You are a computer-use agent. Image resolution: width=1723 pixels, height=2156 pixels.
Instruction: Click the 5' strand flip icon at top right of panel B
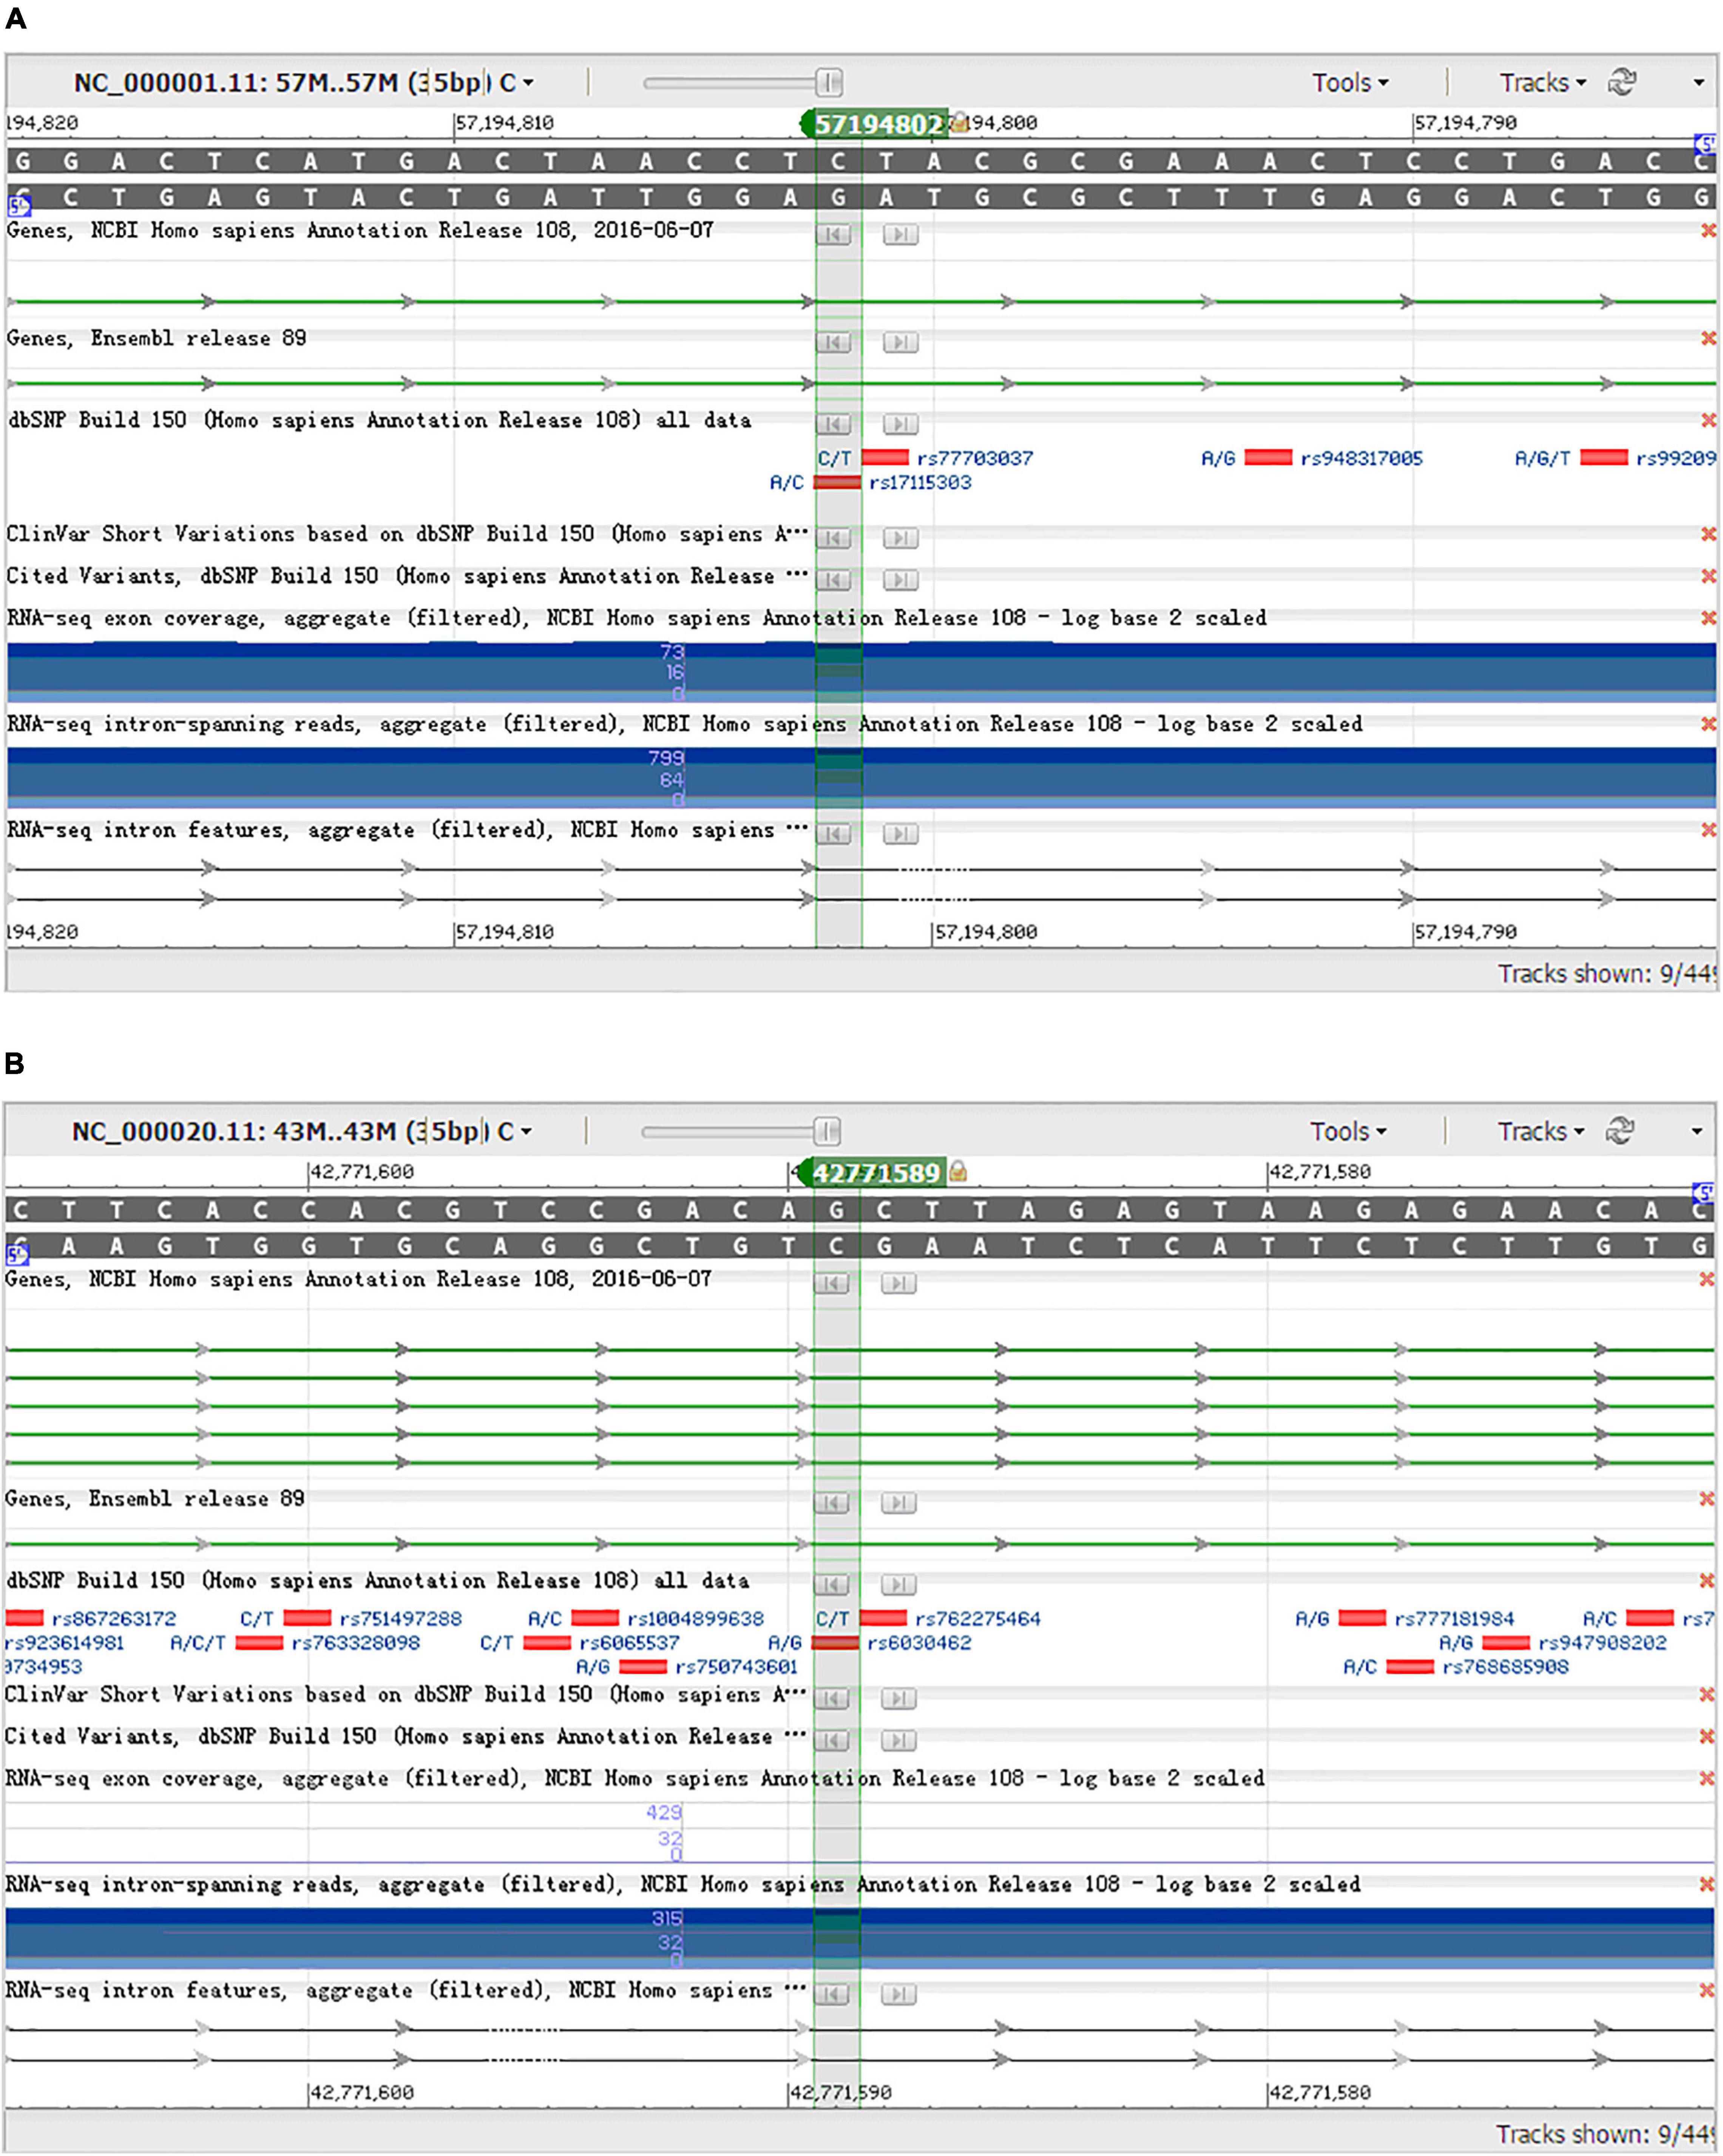(x=1704, y=1193)
